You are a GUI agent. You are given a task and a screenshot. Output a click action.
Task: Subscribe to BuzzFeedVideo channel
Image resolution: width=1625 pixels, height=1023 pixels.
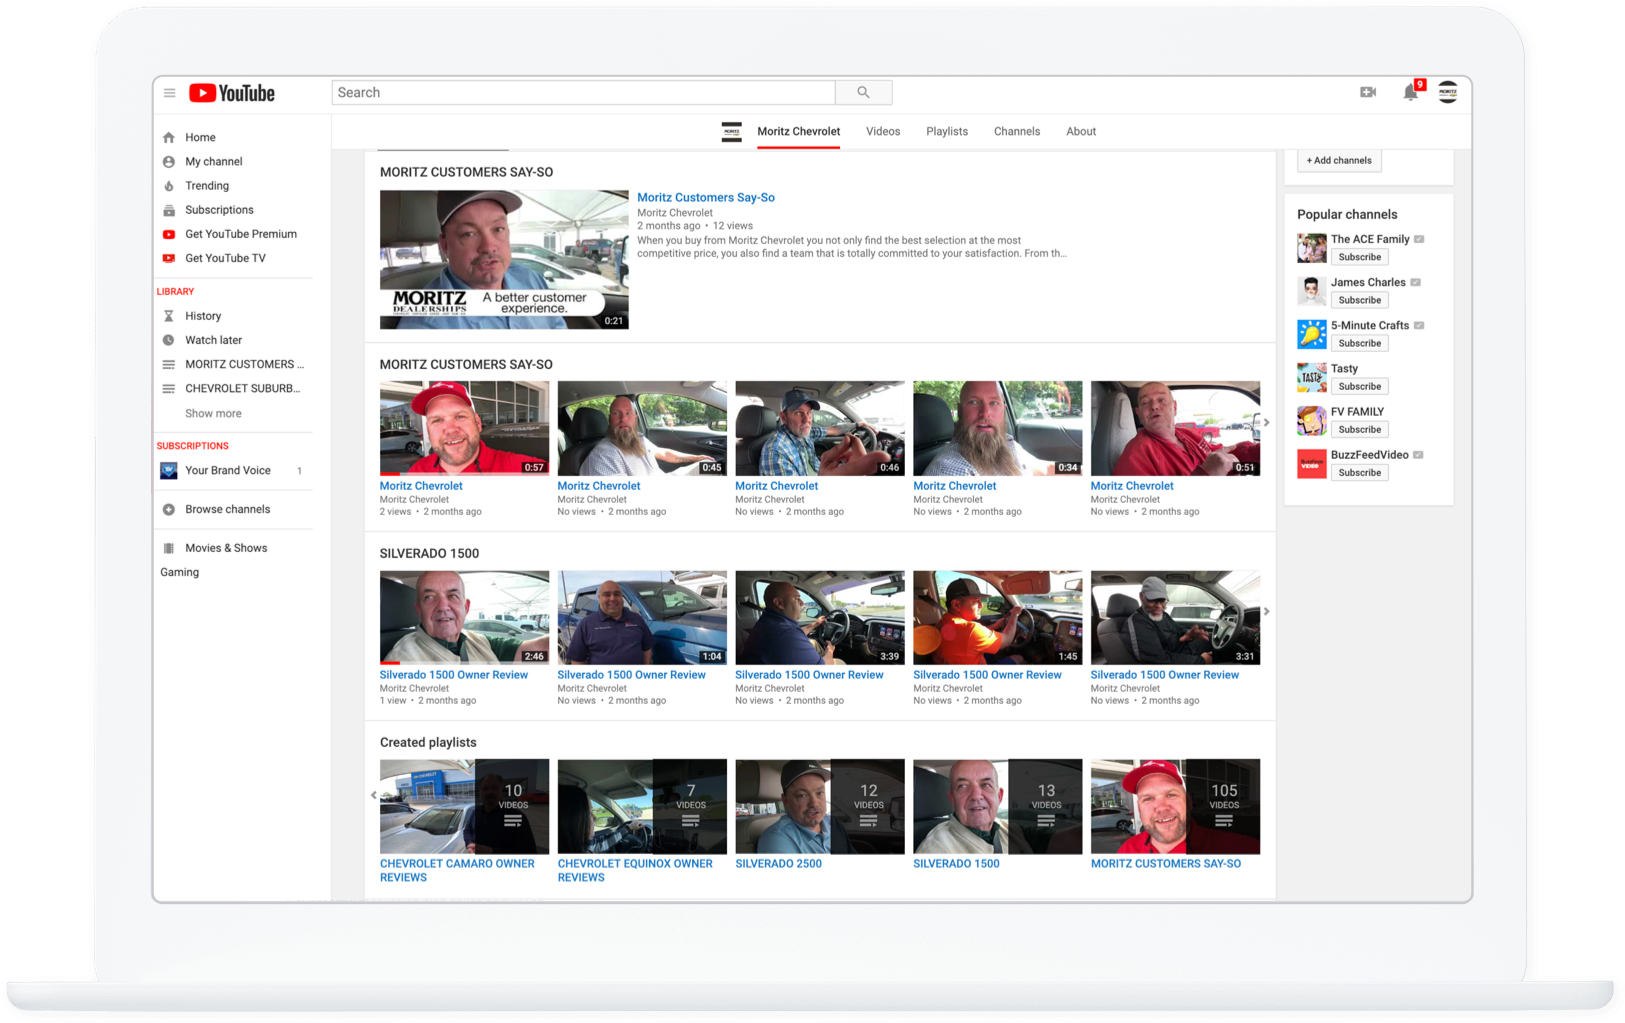(1358, 471)
